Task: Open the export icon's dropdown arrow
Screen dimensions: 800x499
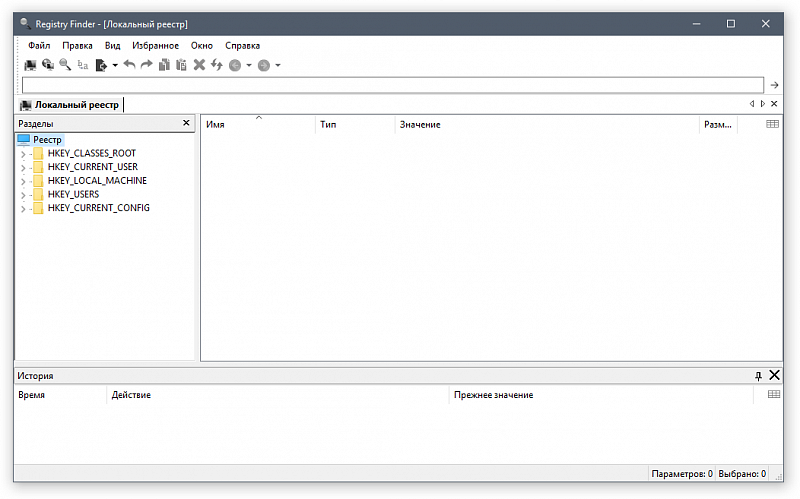Action: tap(115, 65)
